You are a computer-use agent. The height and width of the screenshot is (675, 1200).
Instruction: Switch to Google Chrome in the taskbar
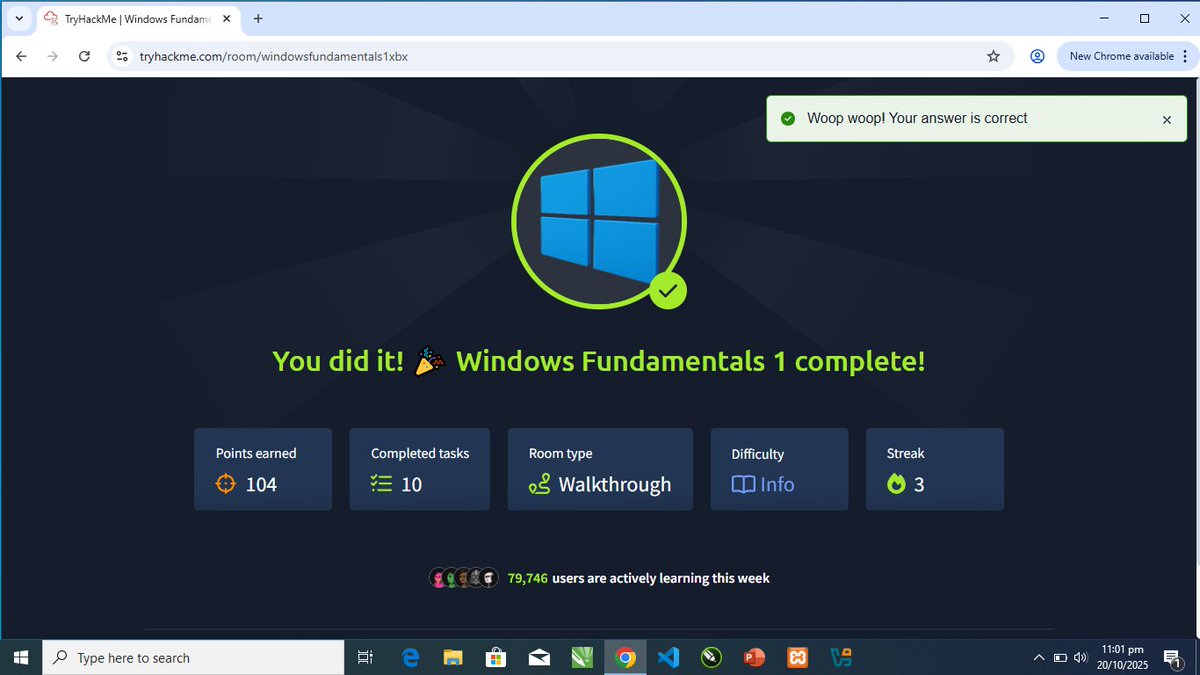pos(625,657)
